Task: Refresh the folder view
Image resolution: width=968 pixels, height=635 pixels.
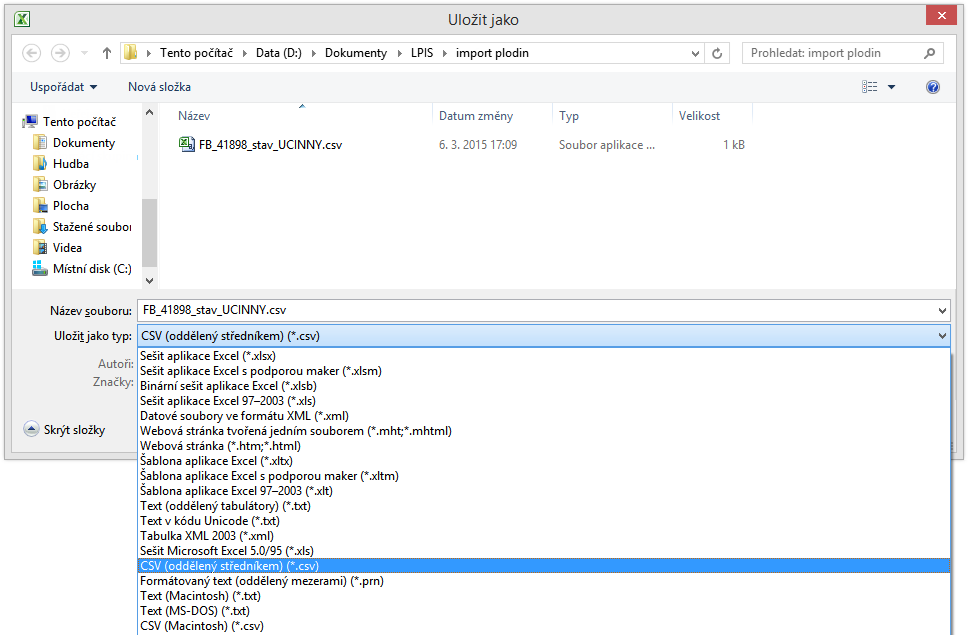Action: coord(717,53)
